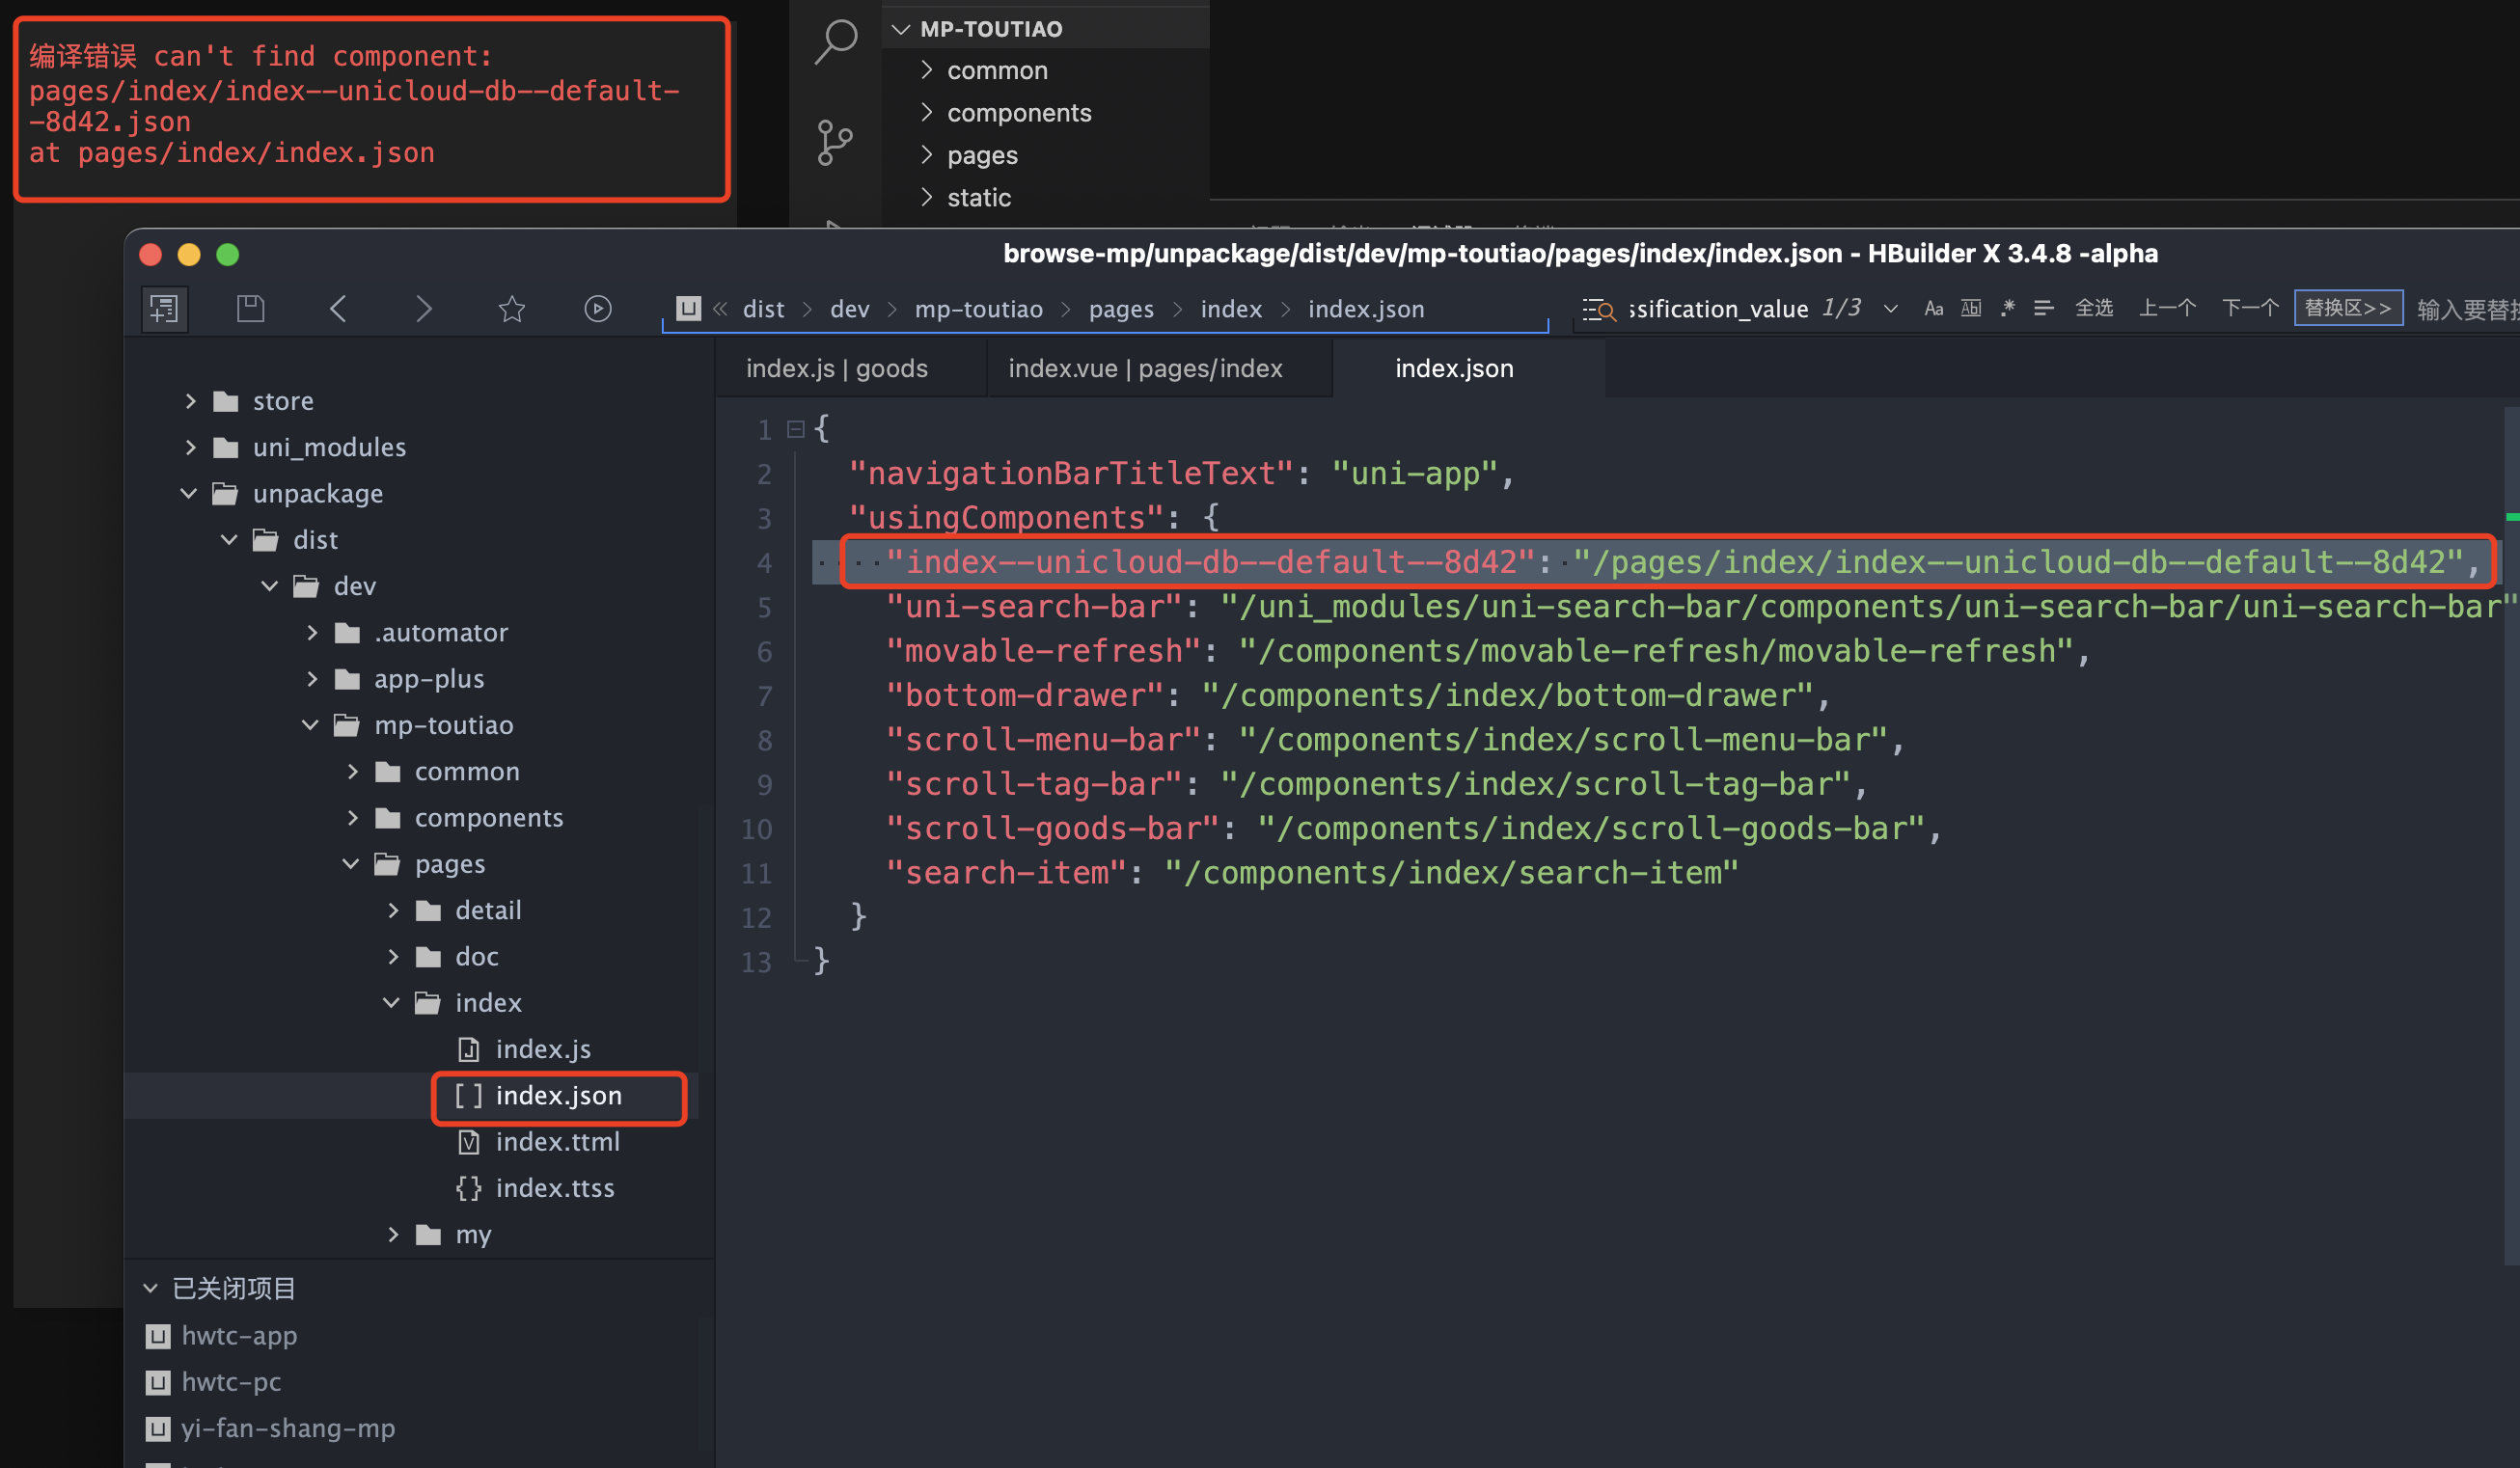This screenshot has width=2520, height=1468.
Task: Bookmark with the star toolbar icon
Action: pyautogui.click(x=511, y=308)
